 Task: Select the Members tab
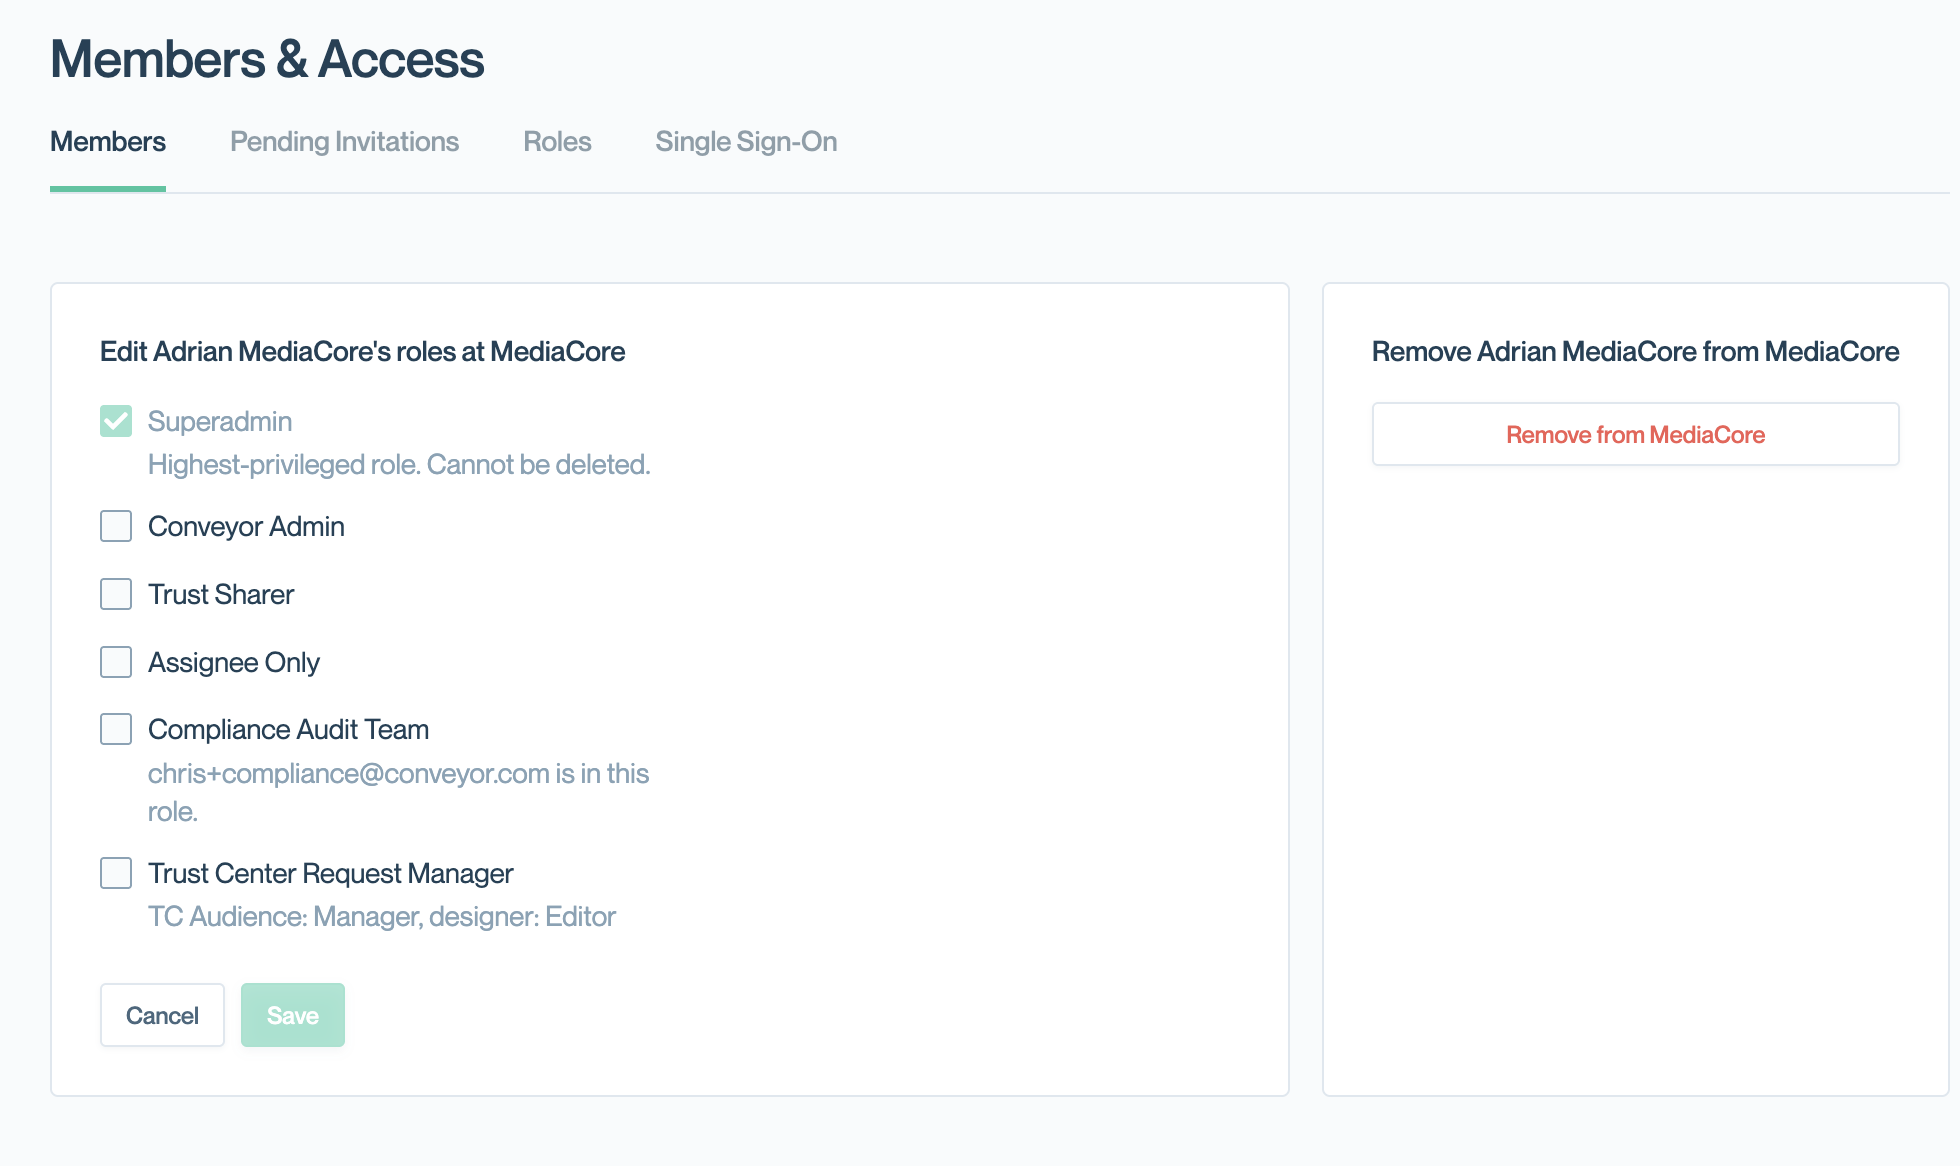coord(108,142)
